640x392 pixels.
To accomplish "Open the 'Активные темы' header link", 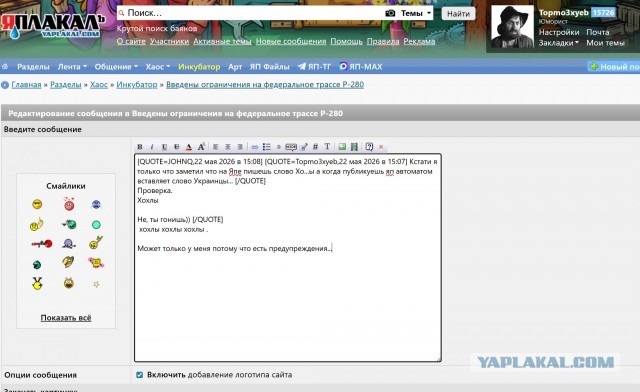I will (222, 41).
